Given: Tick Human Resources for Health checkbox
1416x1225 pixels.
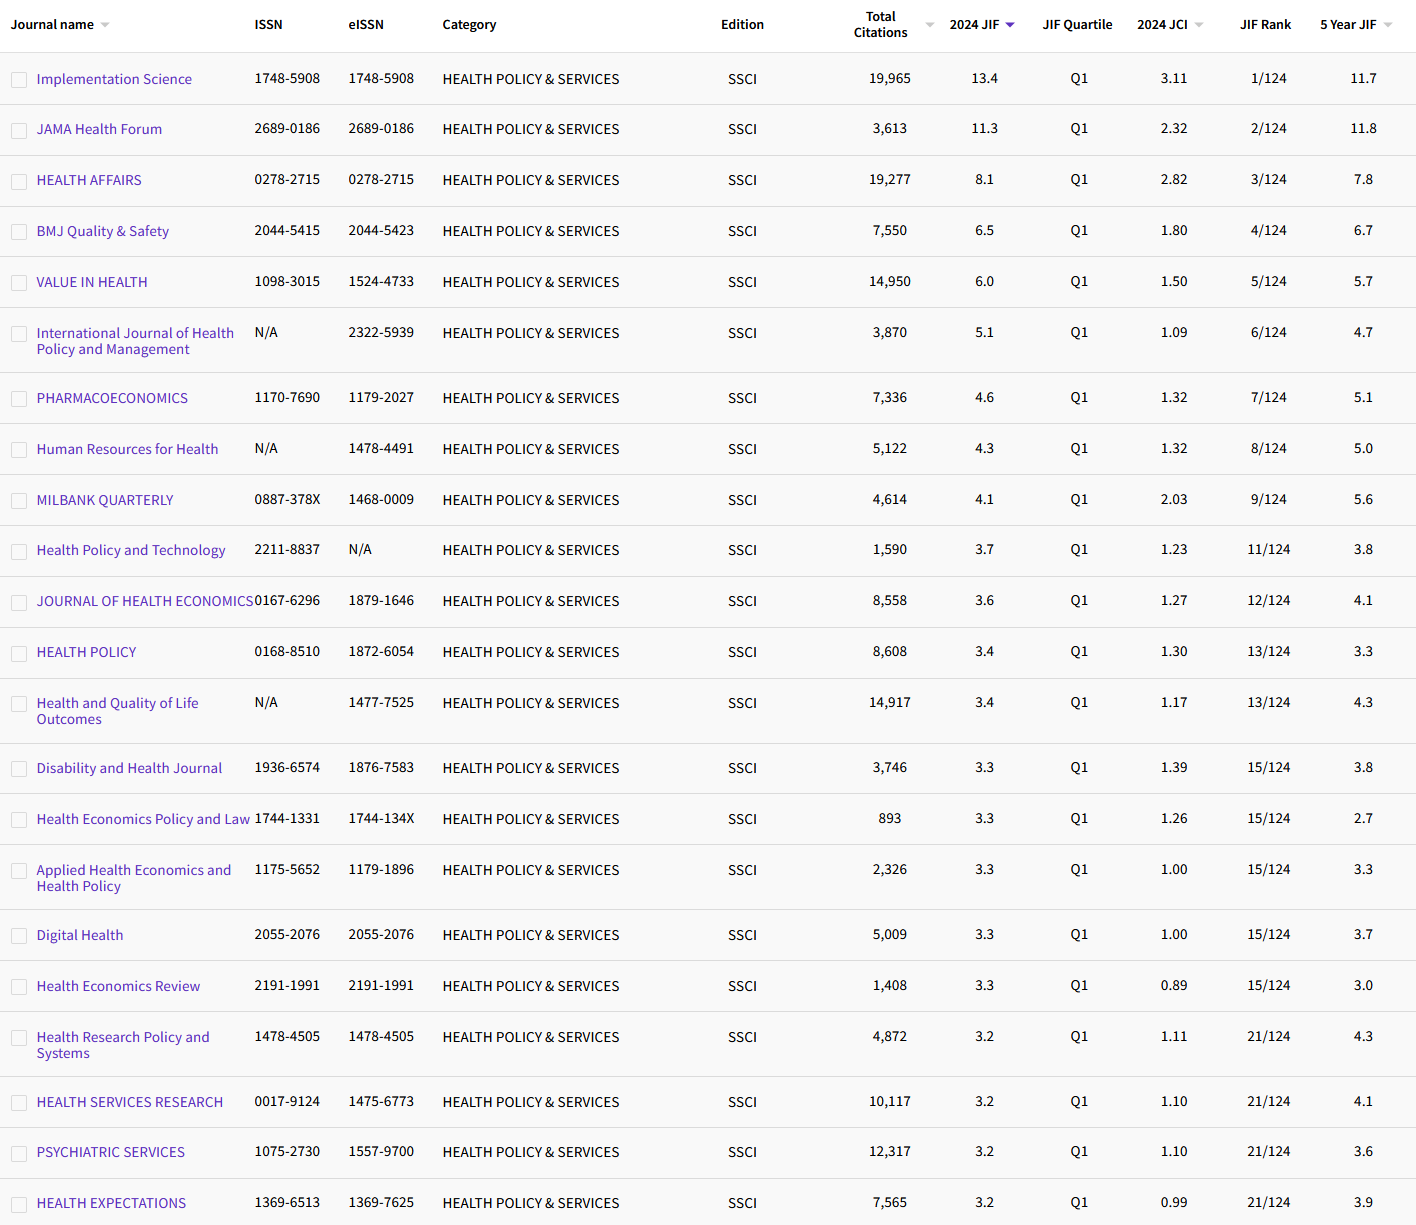Looking at the screenshot, I should pyautogui.click(x=19, y=450).
